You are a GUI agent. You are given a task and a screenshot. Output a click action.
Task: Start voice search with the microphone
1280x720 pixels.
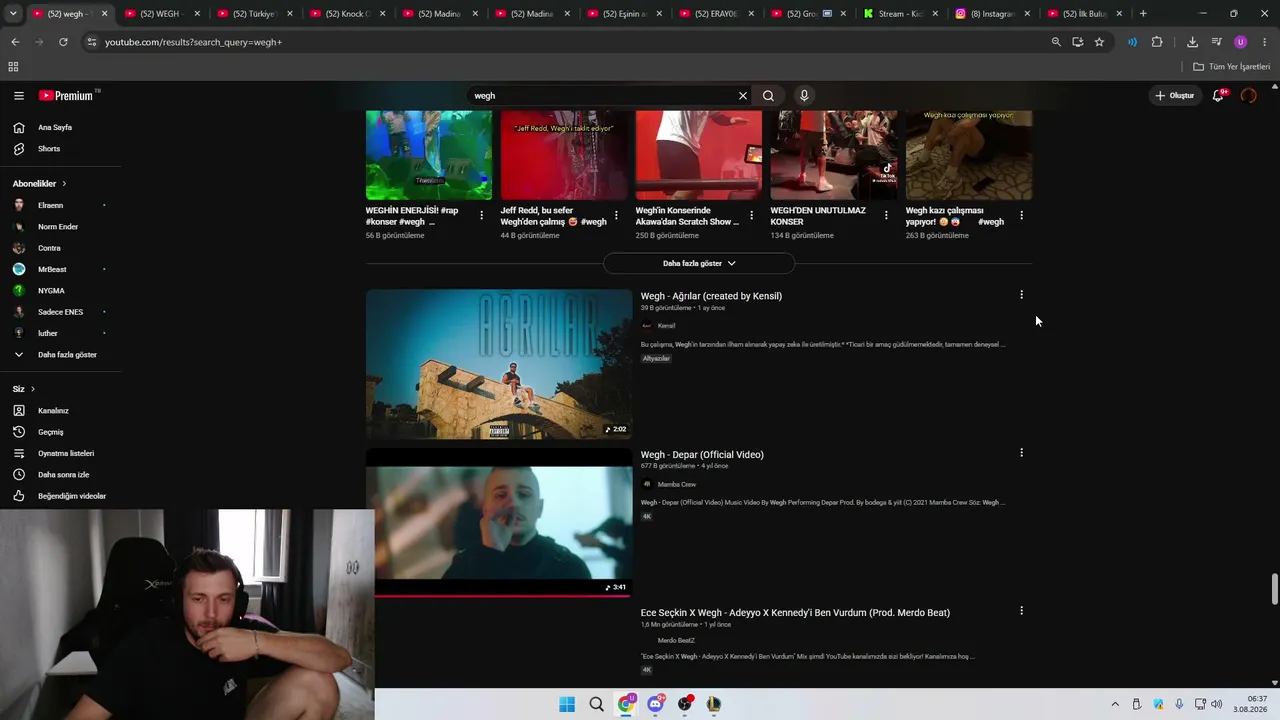(x=804, y=96)
